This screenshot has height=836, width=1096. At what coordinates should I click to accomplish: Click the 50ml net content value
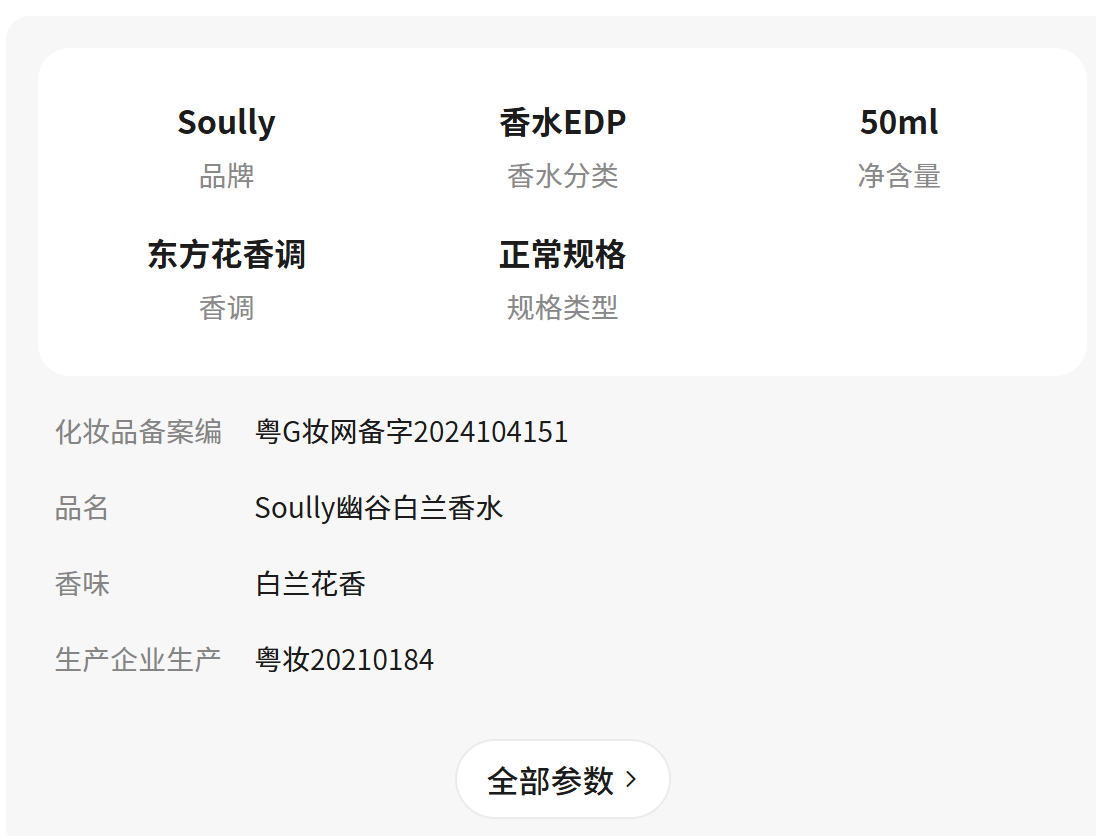click(x=898, y=123)
